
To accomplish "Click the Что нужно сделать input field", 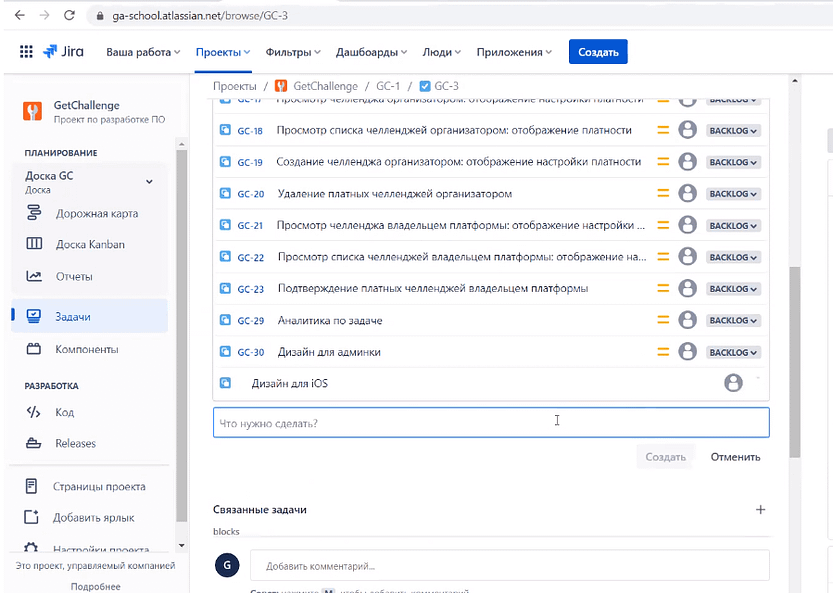I will (x=490, y=422).
